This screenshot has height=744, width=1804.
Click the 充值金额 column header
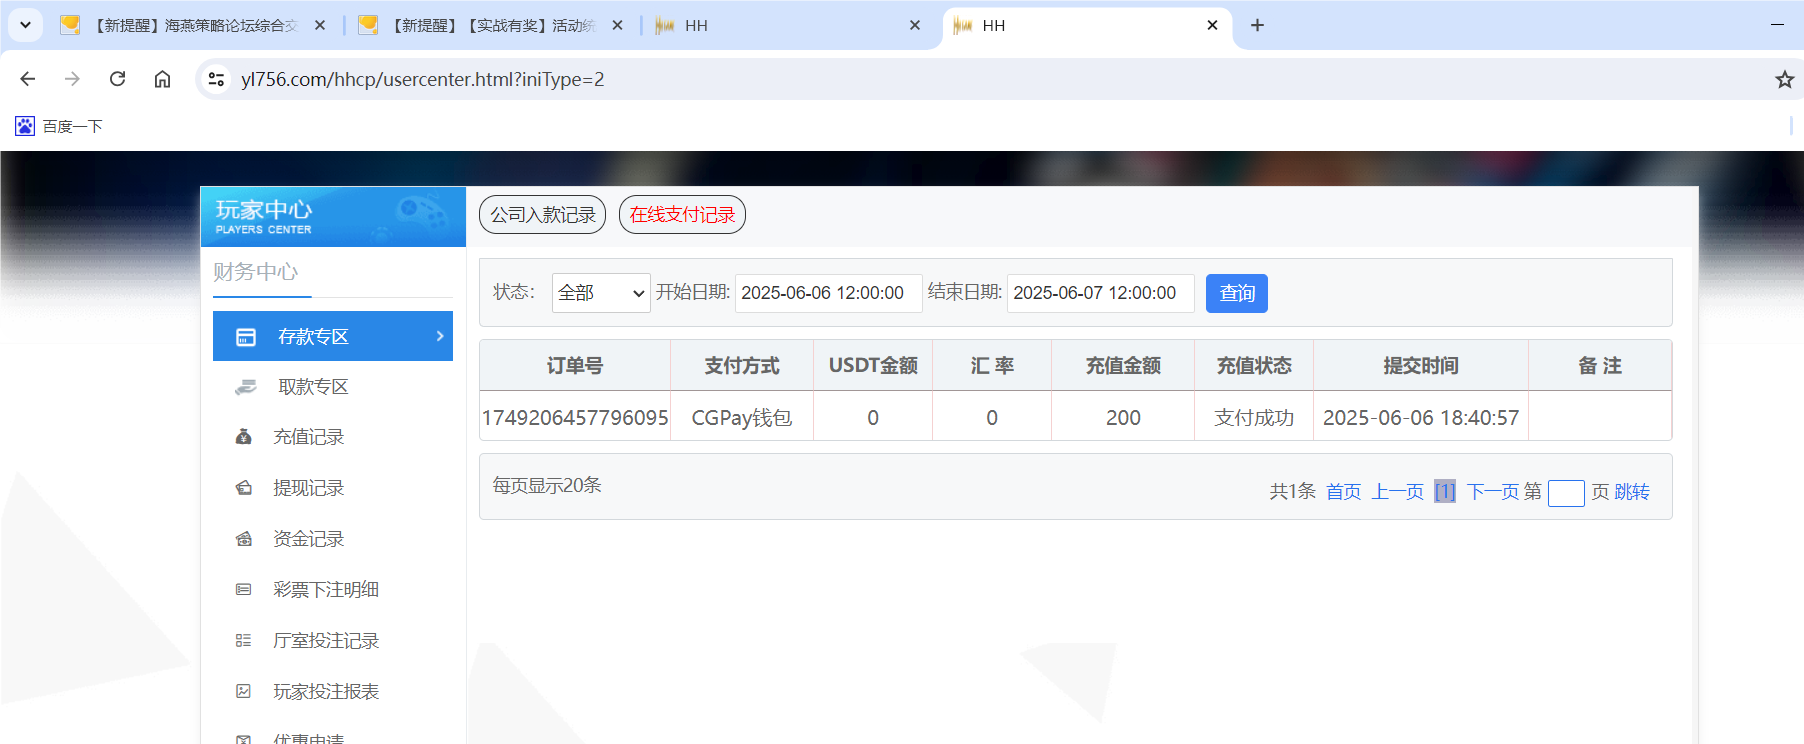tap(1123, 366)
